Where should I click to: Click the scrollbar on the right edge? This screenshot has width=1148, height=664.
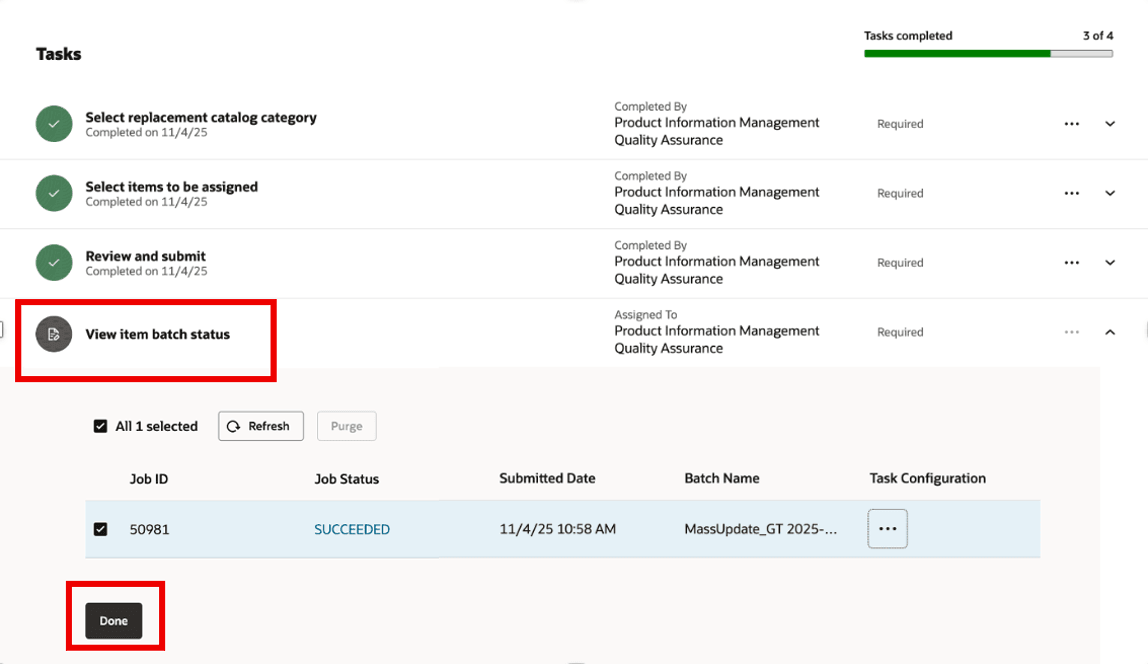coord(1144,330)
